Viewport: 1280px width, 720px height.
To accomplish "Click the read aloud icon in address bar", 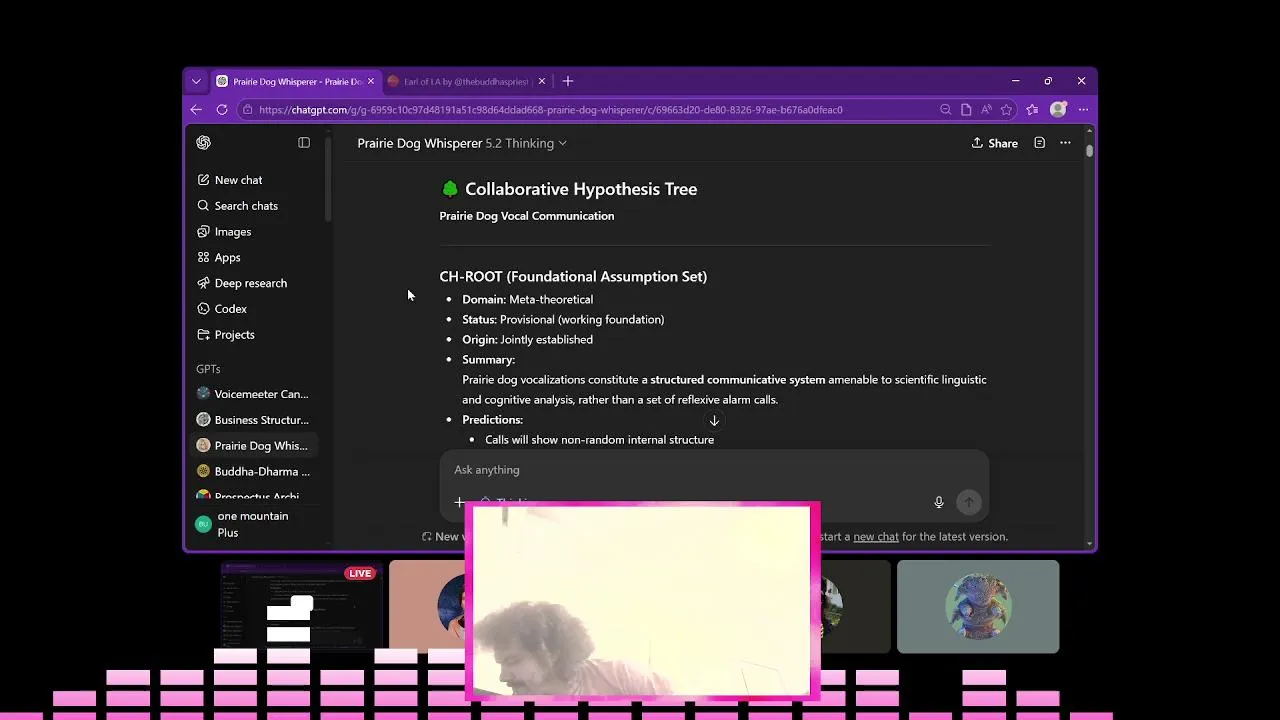I will point(986,110).
